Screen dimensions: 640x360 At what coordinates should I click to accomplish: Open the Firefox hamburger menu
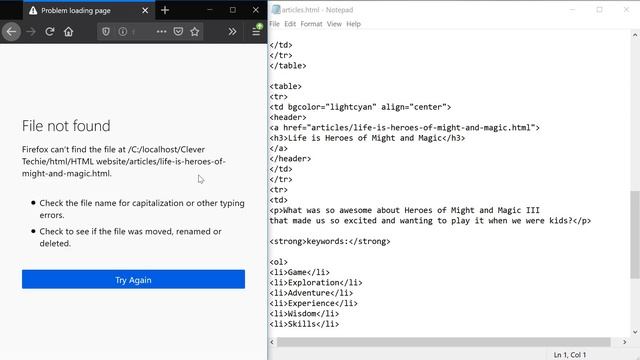[x=256, y=31]
